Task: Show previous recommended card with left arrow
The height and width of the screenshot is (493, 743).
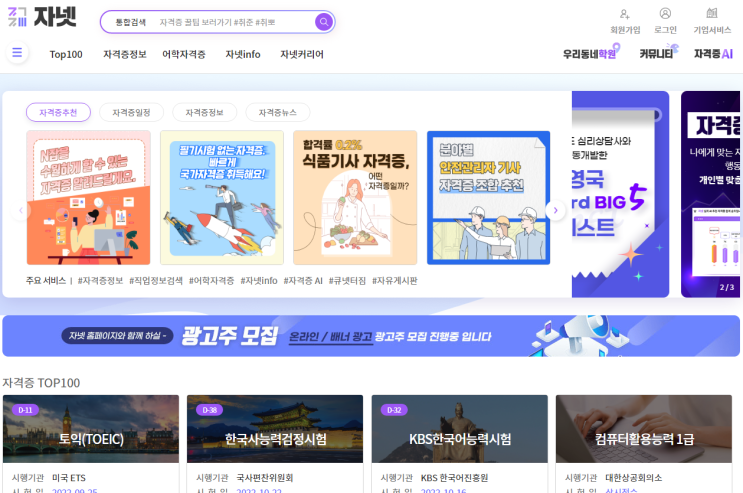Action: click(x=21, y=210)
